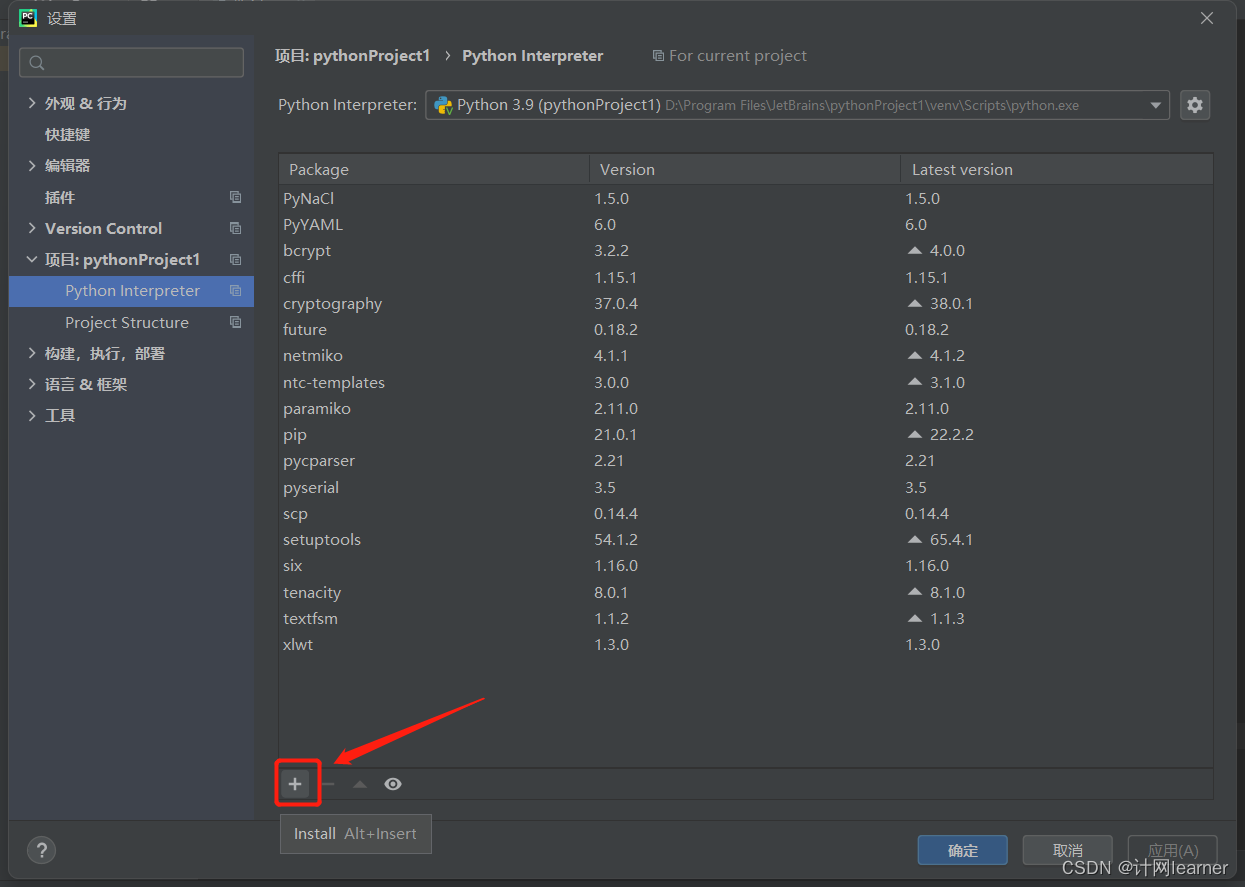Select the pyserial package row
The image size is (1245, 887).
coord(746,487)
